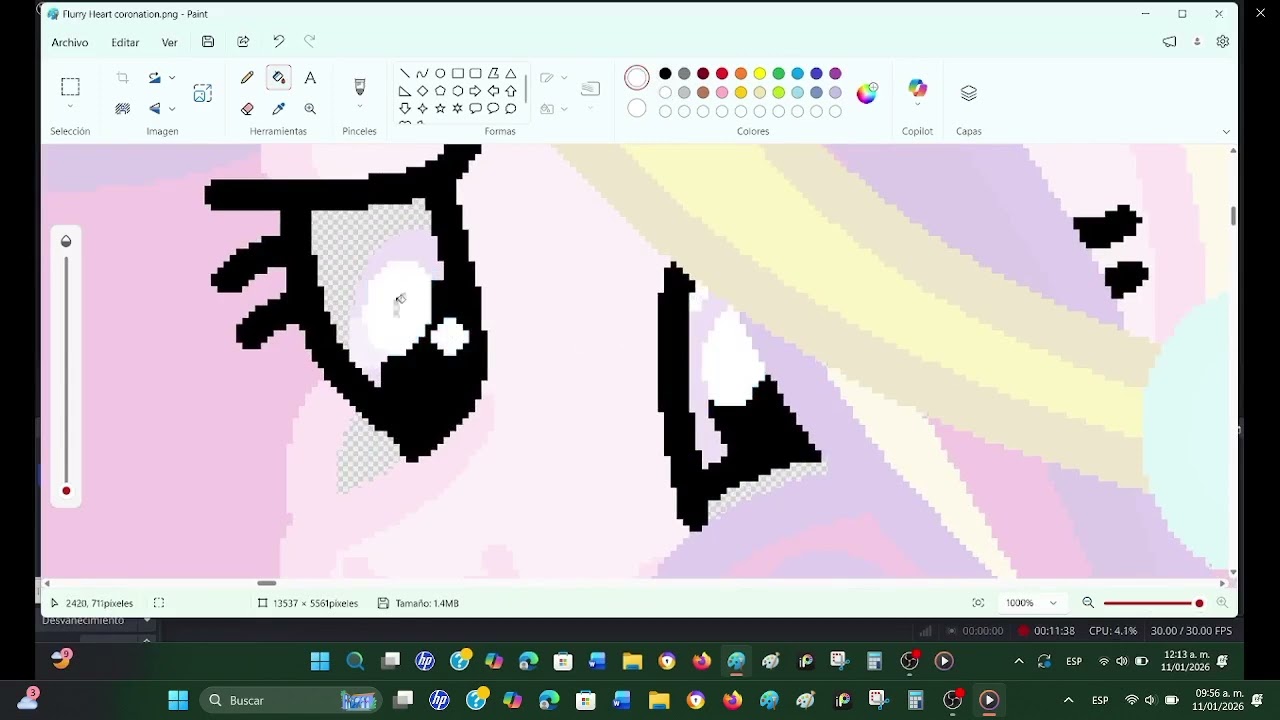Open the resize and skew tool

(203, 93)
